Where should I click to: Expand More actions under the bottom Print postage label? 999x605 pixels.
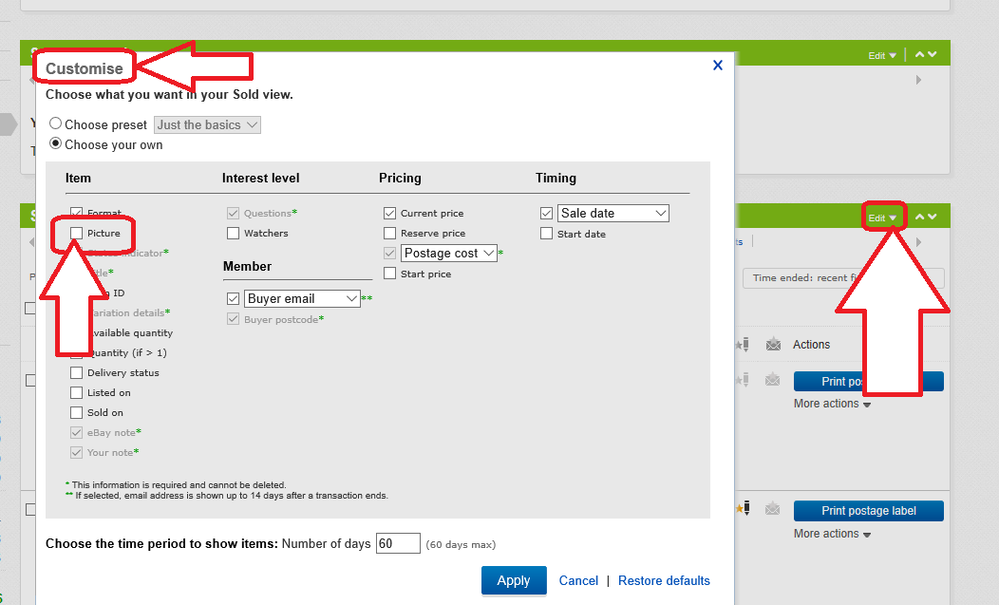pyautogui.click(x=832, y=534)
